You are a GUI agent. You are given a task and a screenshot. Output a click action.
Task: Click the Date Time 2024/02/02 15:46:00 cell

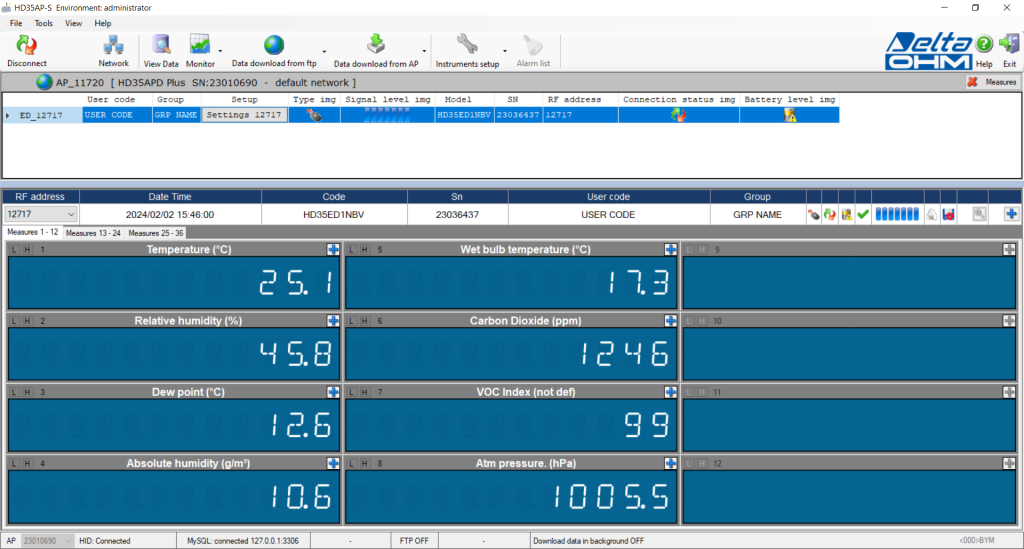[170, 214]
